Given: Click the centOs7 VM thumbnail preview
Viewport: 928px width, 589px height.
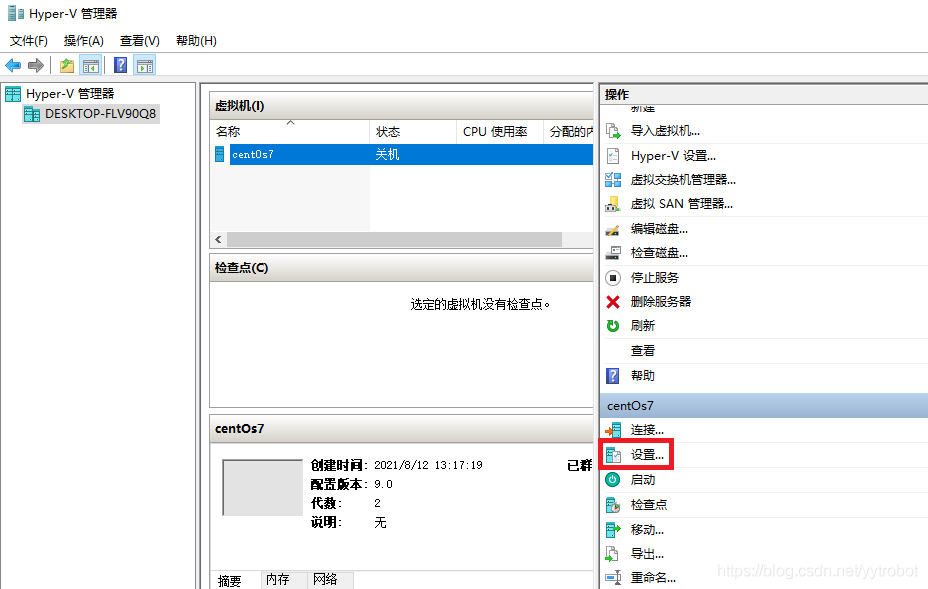Looking at the screenshot, I should coord(262,488).
